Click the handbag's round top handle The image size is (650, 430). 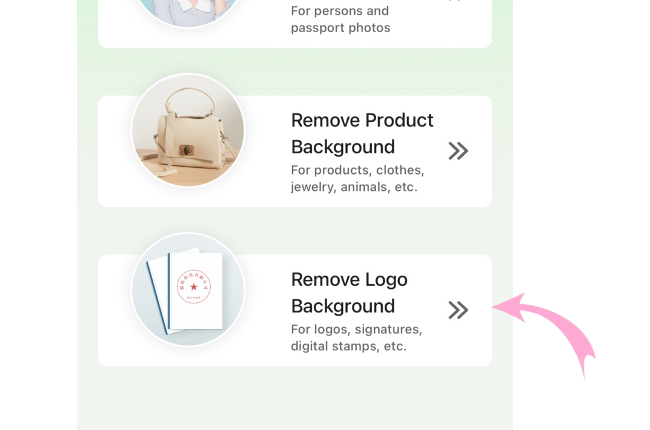tap(190, 102)
